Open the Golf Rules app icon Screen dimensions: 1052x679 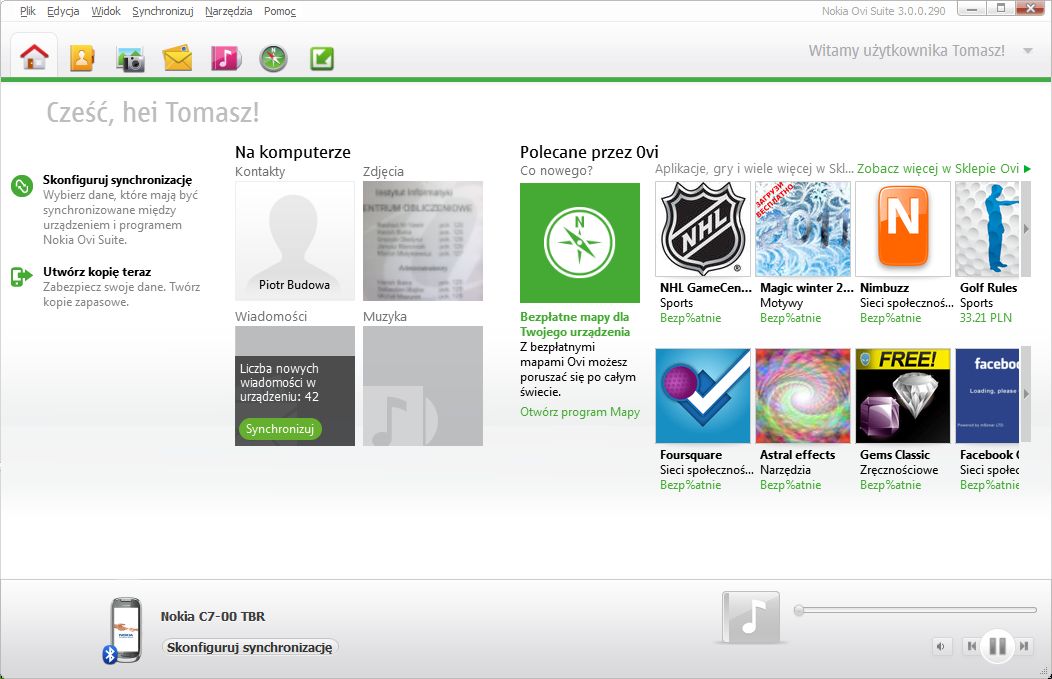click(x=987, y=229)
